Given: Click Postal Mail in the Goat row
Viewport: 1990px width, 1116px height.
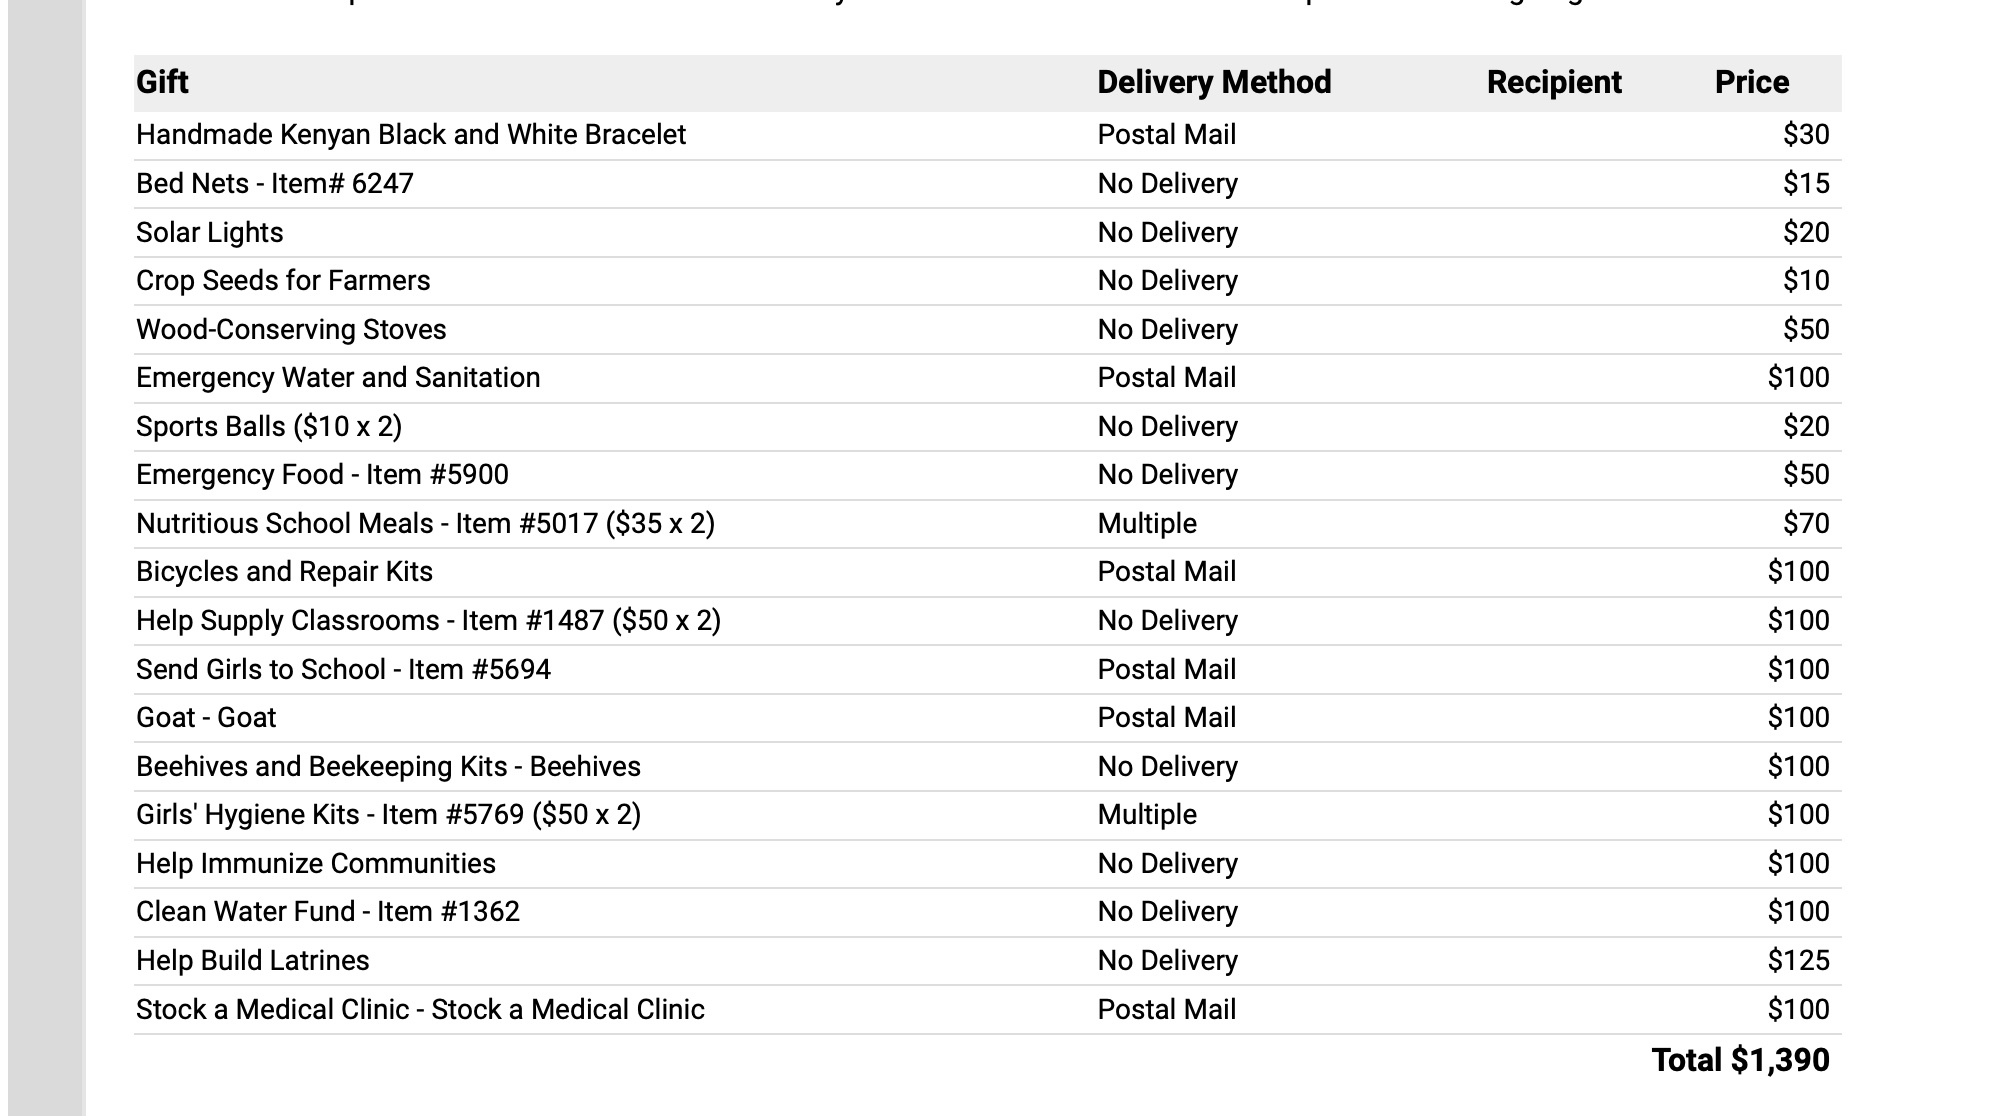Looking at the screenshot, I should [x=1166, y=718].
